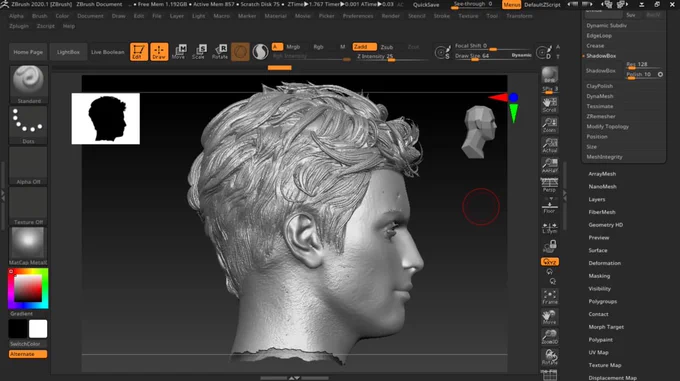Click the head navigation gizmo
The width and height of the screenshot is (680, 381).
[x=480, y=132]
